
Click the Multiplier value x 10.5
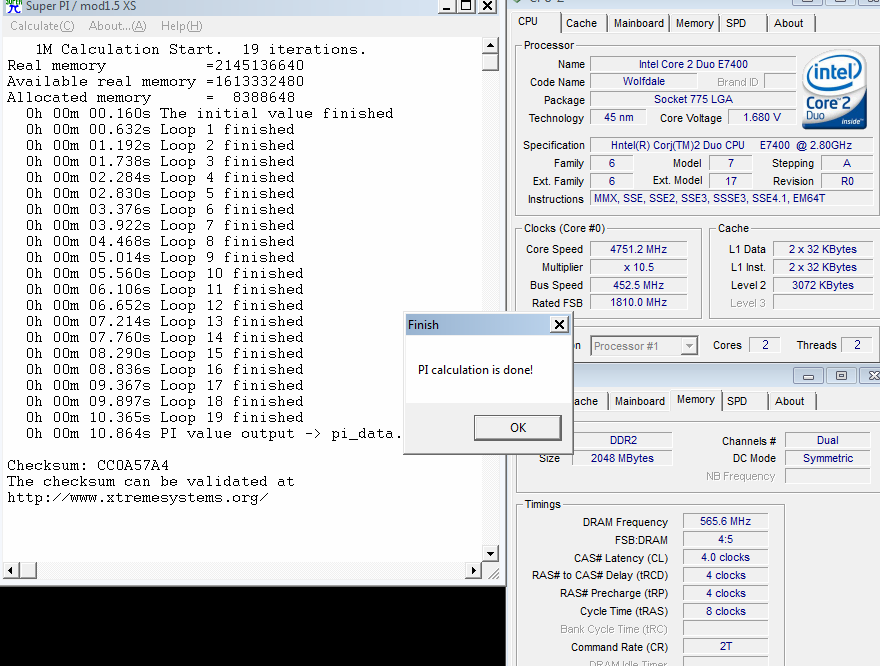point(639,267)
